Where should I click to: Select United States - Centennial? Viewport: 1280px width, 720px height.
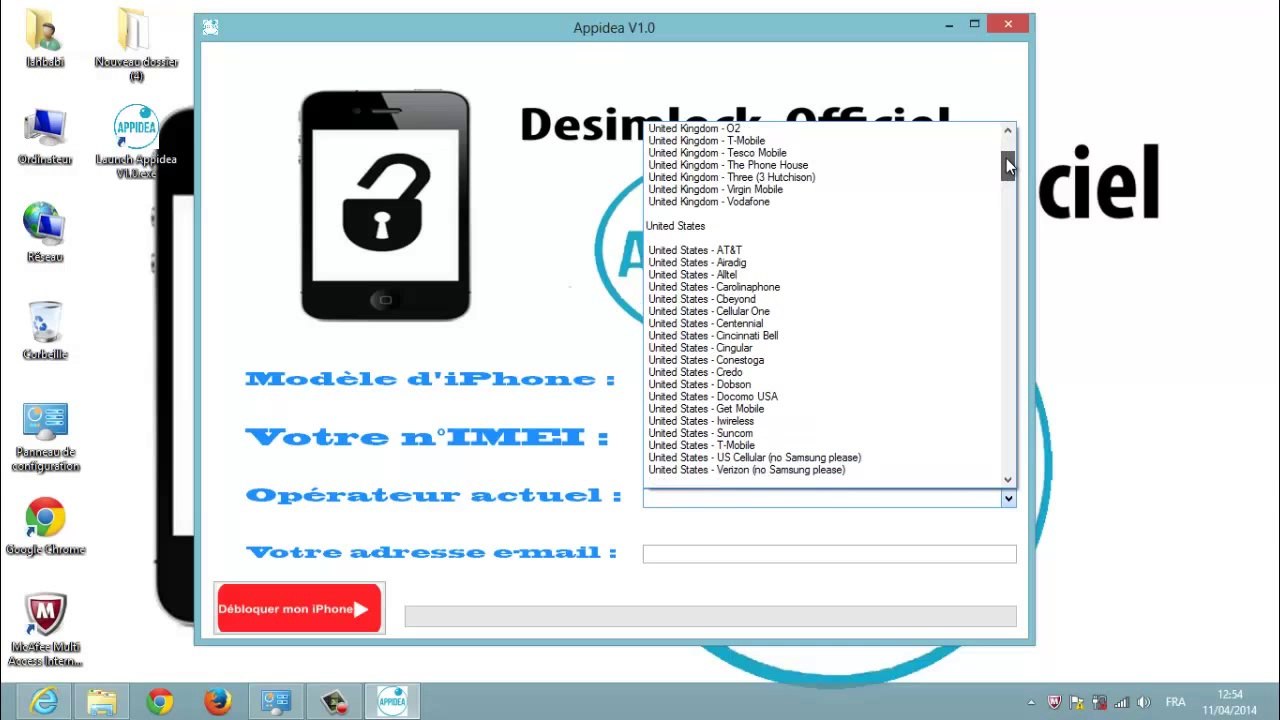pos(706,323)
